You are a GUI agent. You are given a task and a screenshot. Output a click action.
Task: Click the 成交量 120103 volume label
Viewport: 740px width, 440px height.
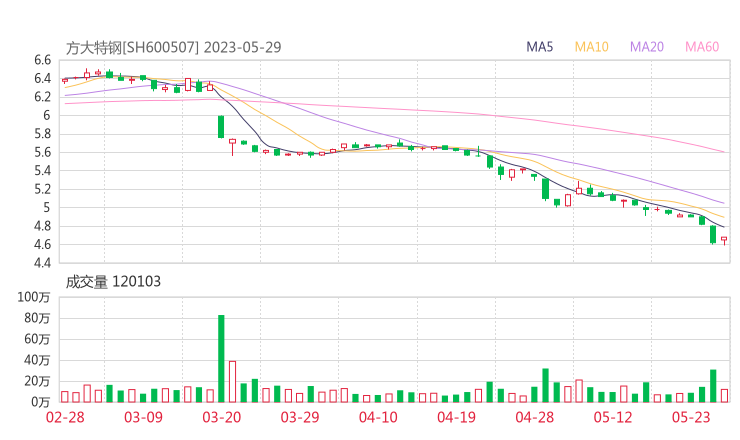[x=113, y=282]
